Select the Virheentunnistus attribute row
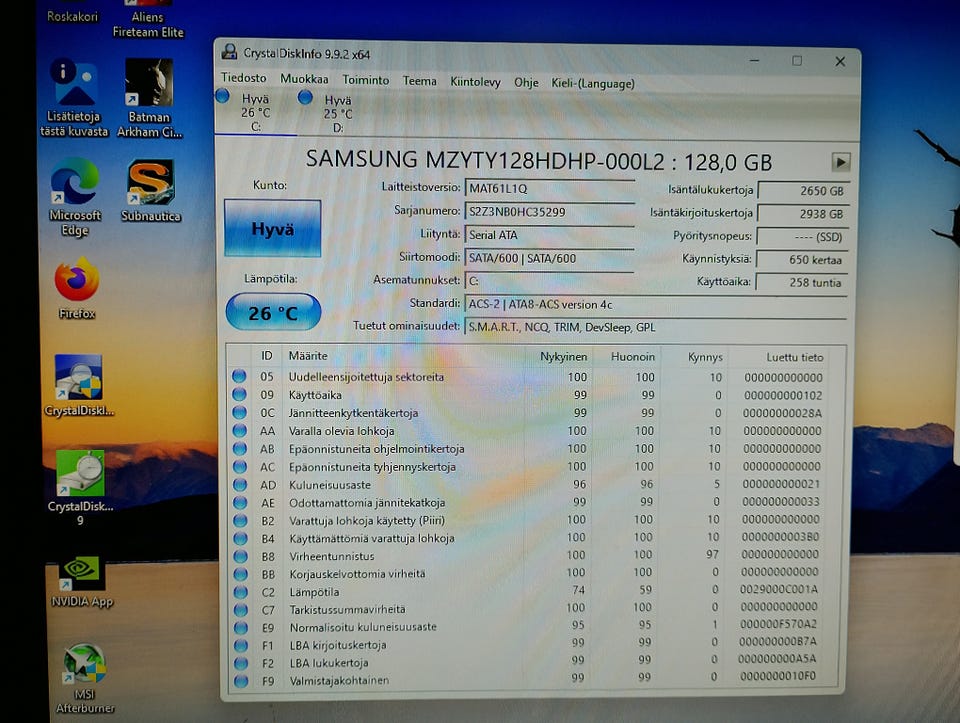This screenshot has height=723, width=960. point(530,555)
